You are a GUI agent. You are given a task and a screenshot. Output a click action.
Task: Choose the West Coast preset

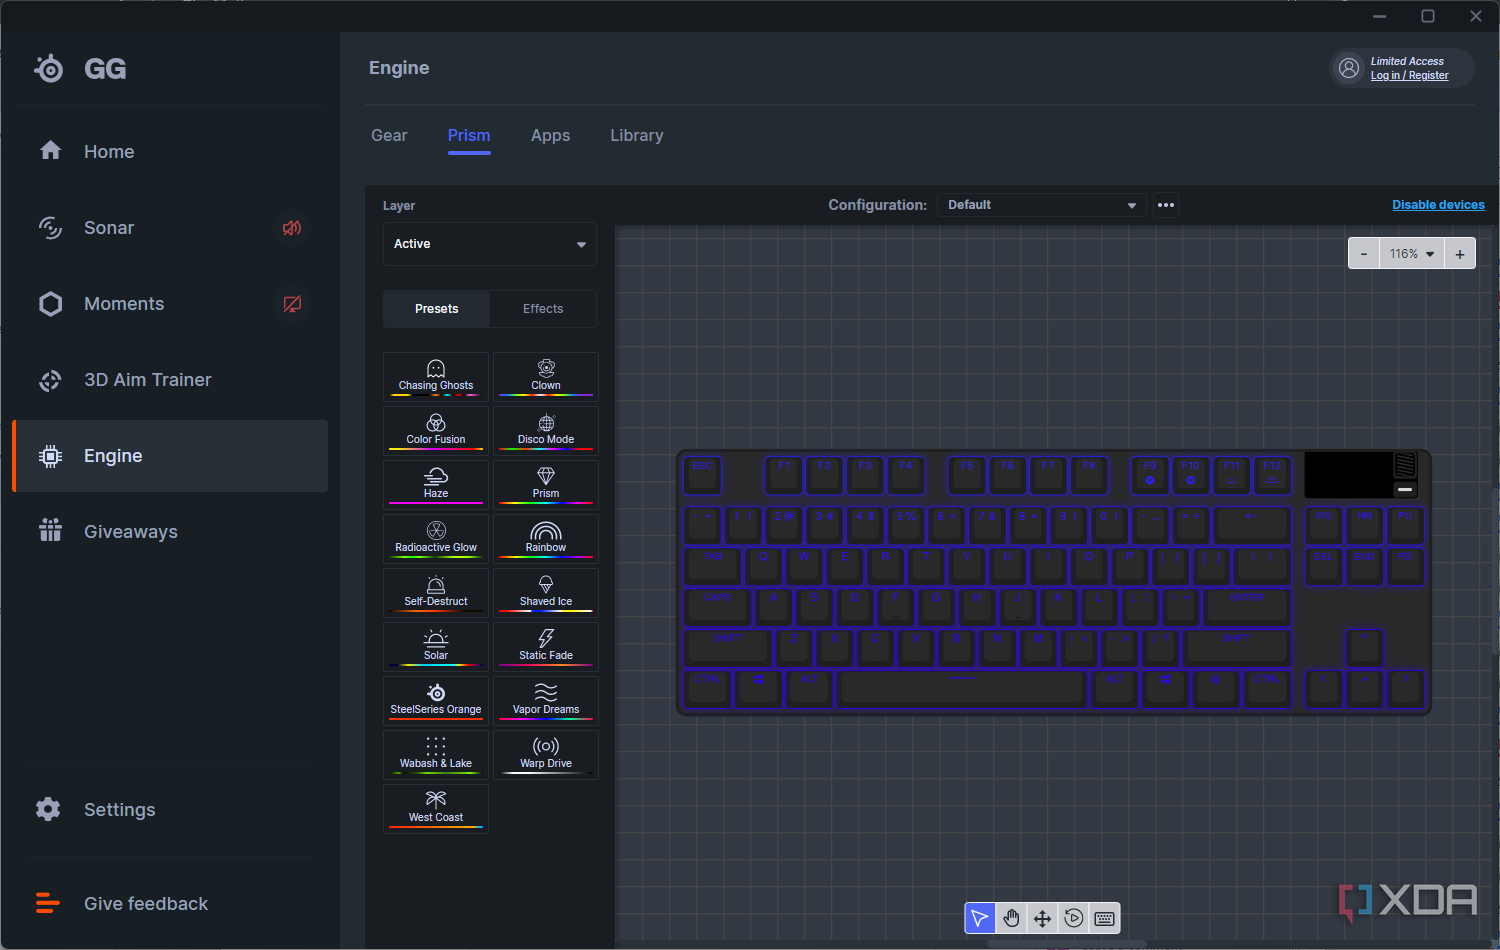(436, 808)
